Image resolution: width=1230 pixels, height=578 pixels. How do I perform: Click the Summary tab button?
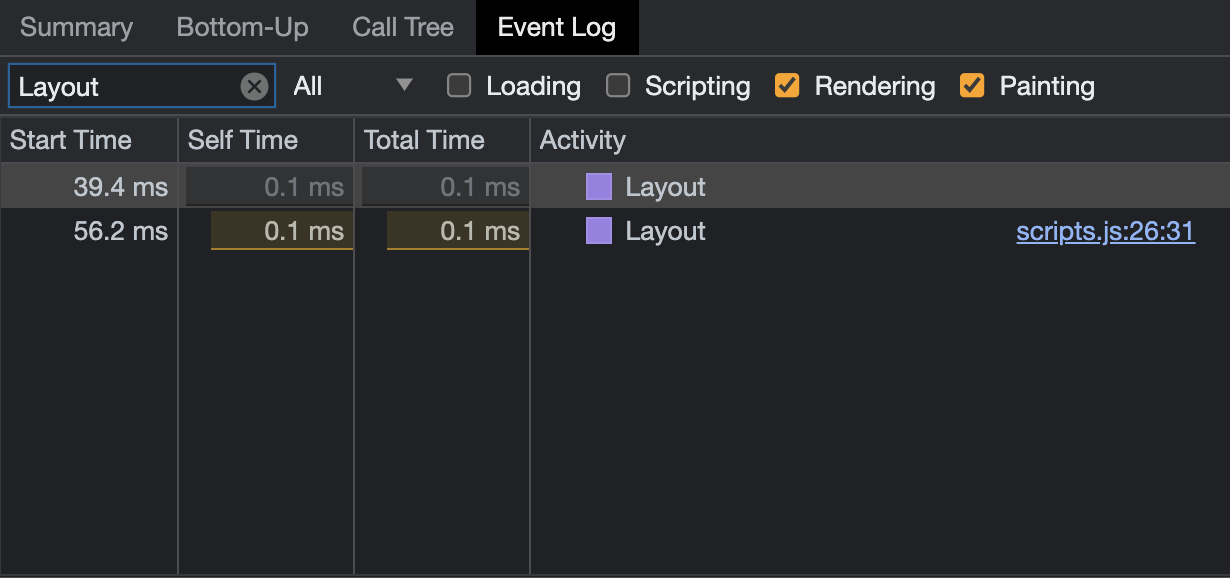tap(77, 27)
